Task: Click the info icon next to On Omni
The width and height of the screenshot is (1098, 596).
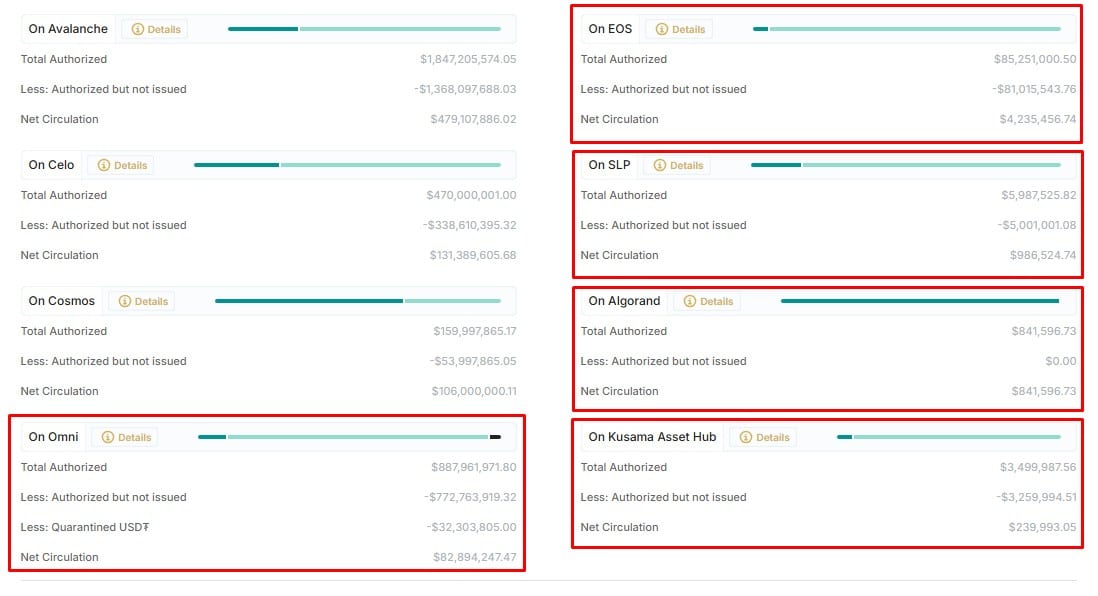Action: pos(108,437)
